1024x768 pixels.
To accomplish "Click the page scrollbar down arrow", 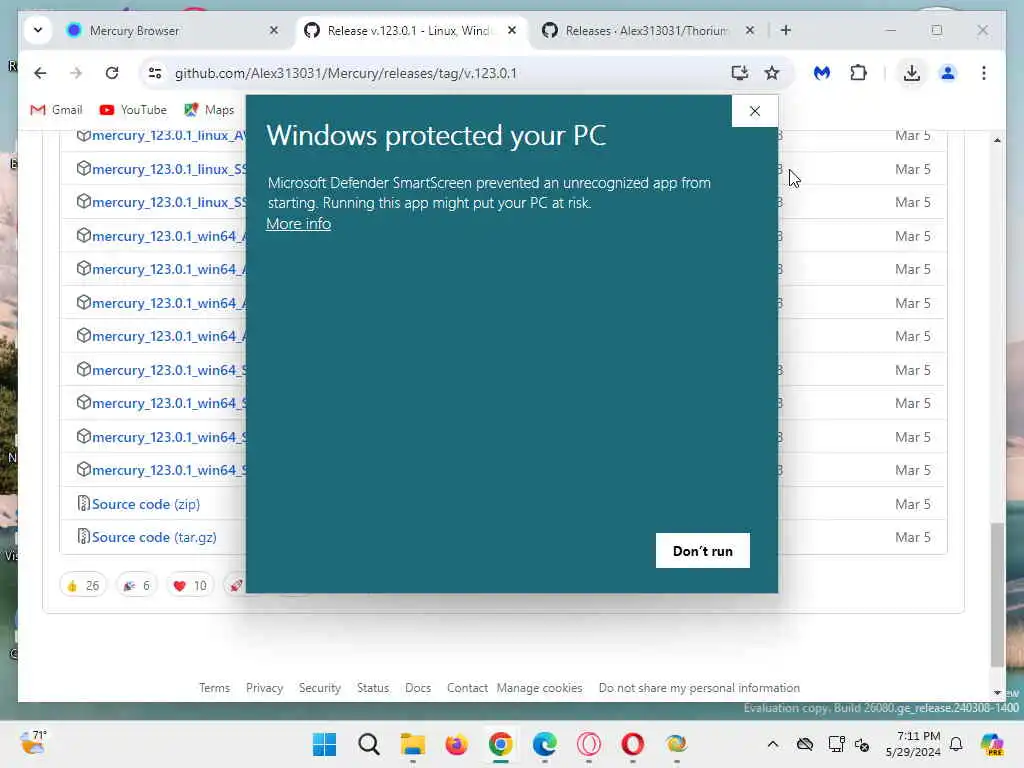I will (997, 692).
